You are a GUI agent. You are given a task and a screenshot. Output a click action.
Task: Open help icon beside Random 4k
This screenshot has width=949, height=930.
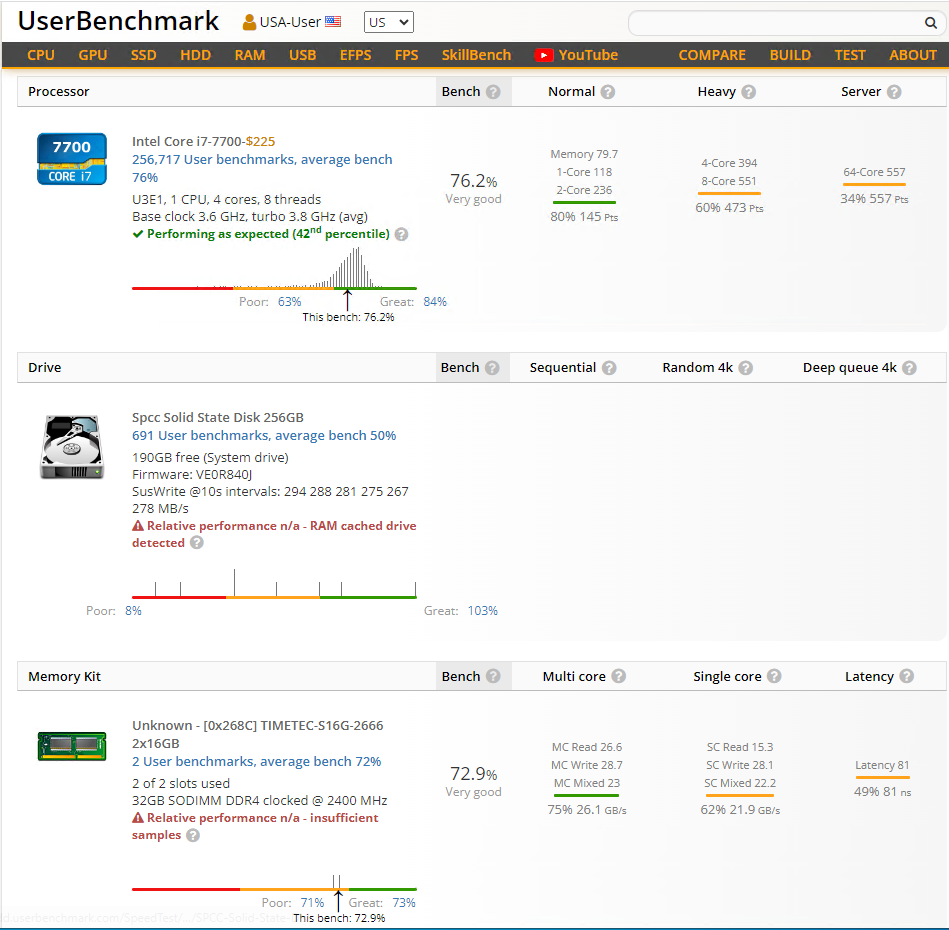coord(746,368)
